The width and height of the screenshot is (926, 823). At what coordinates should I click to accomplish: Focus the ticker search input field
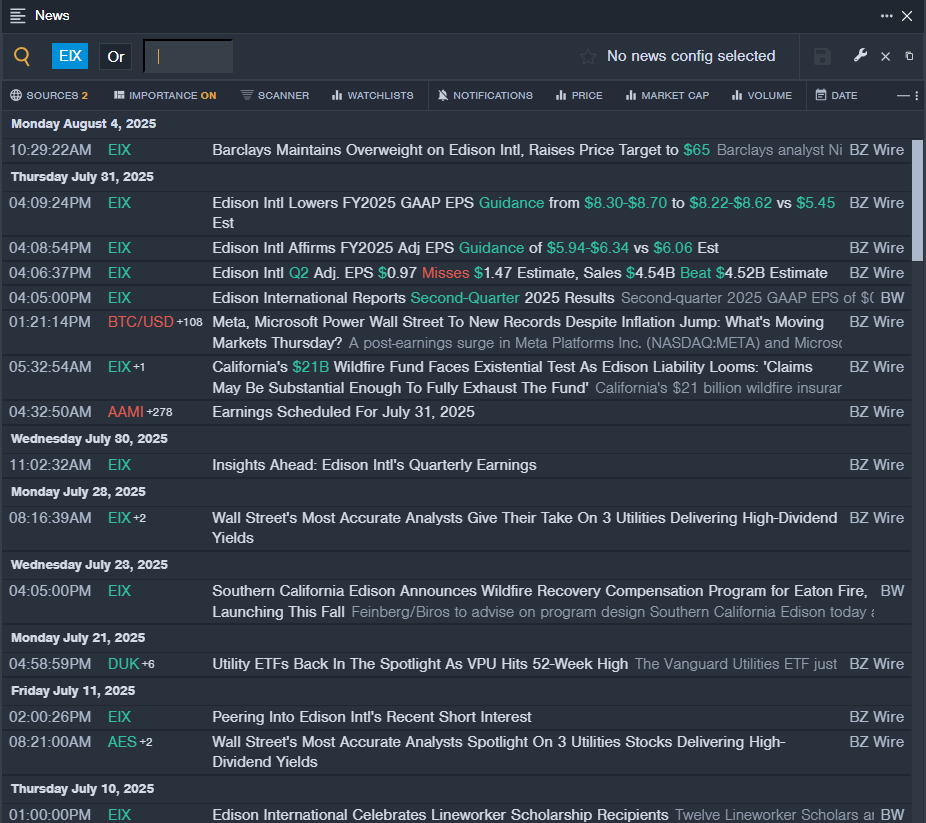188,57
